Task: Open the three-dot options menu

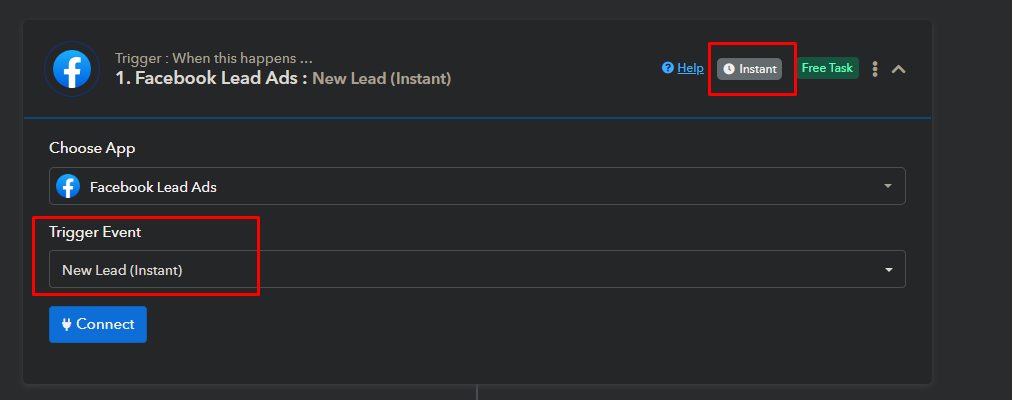Action: pos(875,68)
